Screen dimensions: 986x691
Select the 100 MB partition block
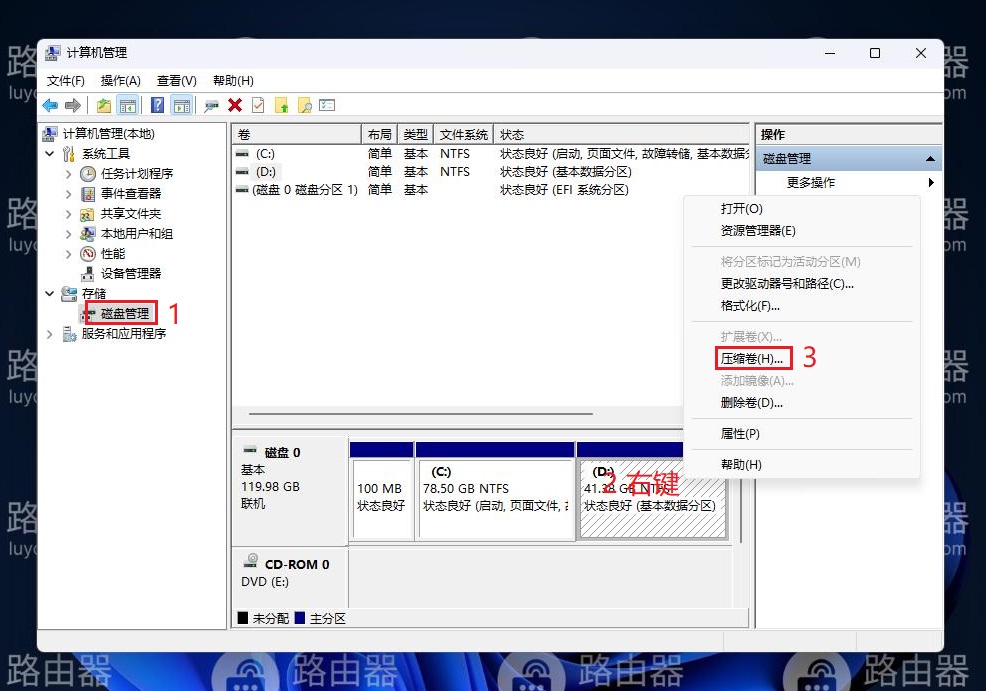(382, 492)
